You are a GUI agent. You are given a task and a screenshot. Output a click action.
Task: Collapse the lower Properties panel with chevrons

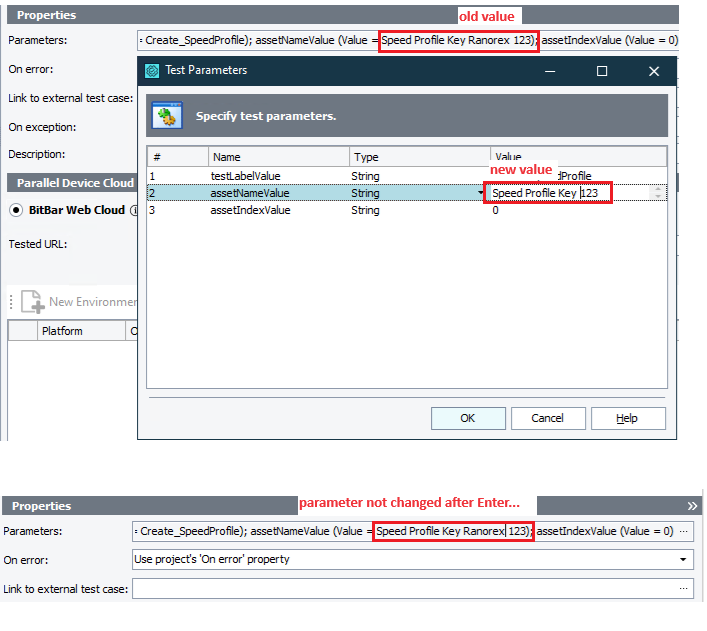pyautogui.click(x=692, y=506)
